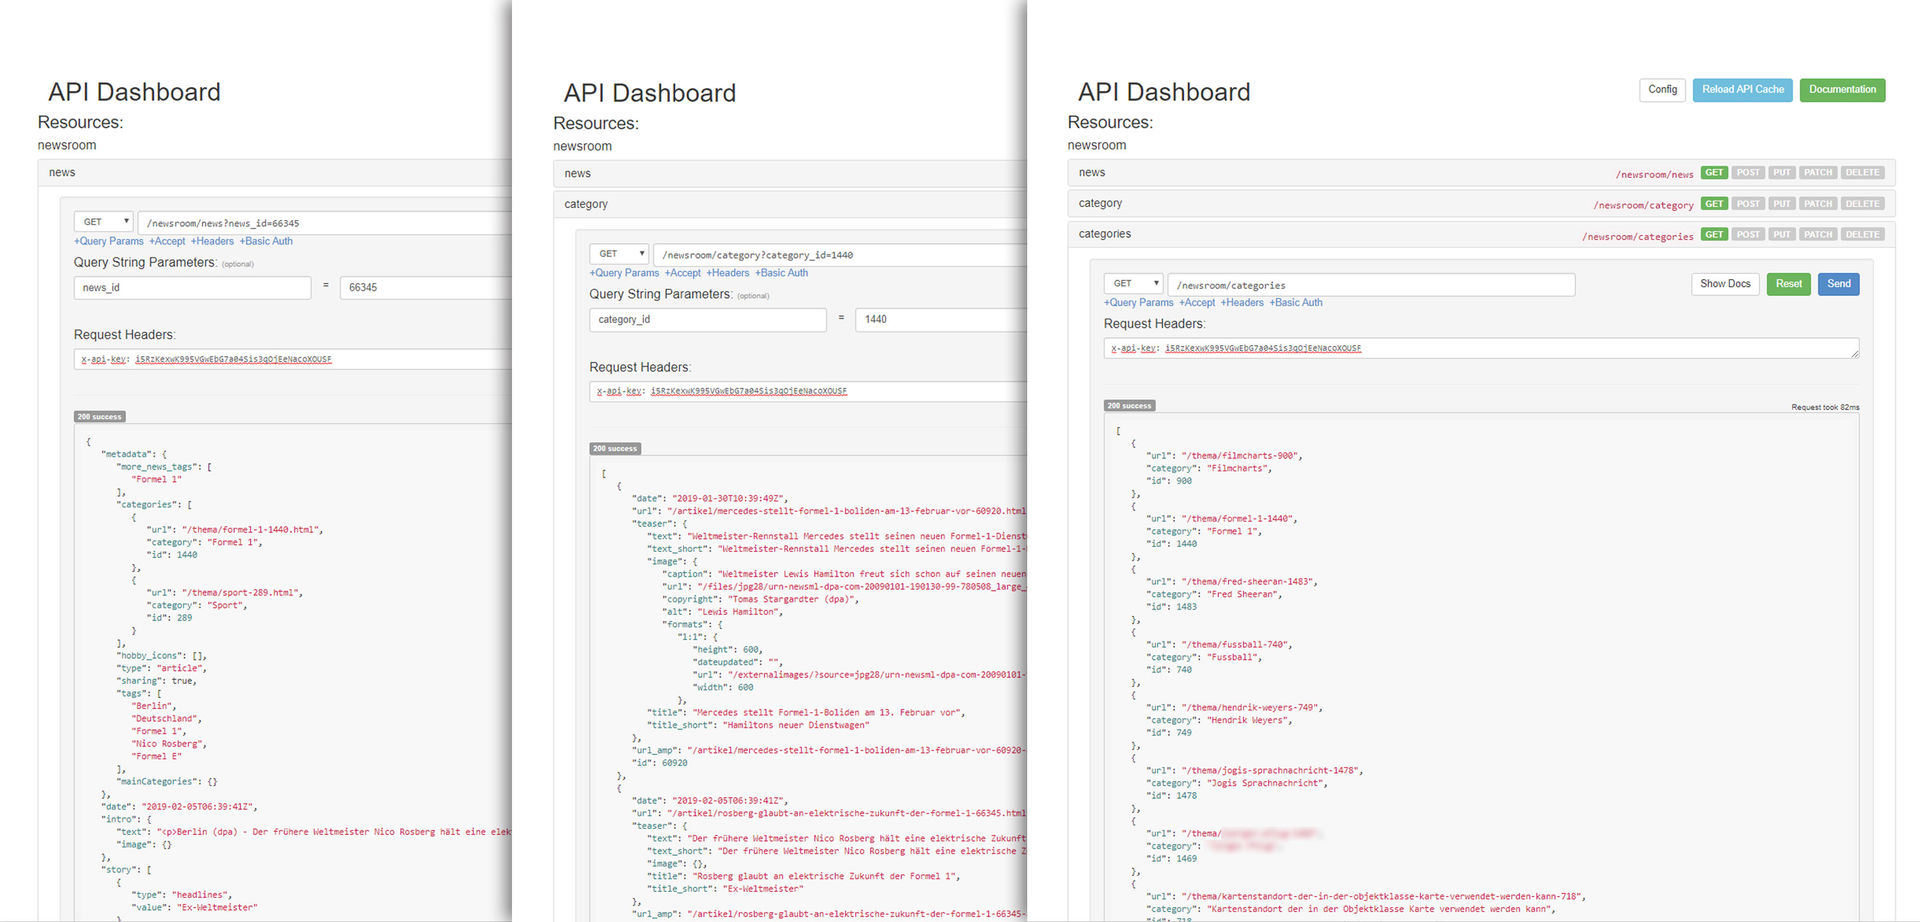
Task: Click the green Reset button
Action: tap(1788, 284)
